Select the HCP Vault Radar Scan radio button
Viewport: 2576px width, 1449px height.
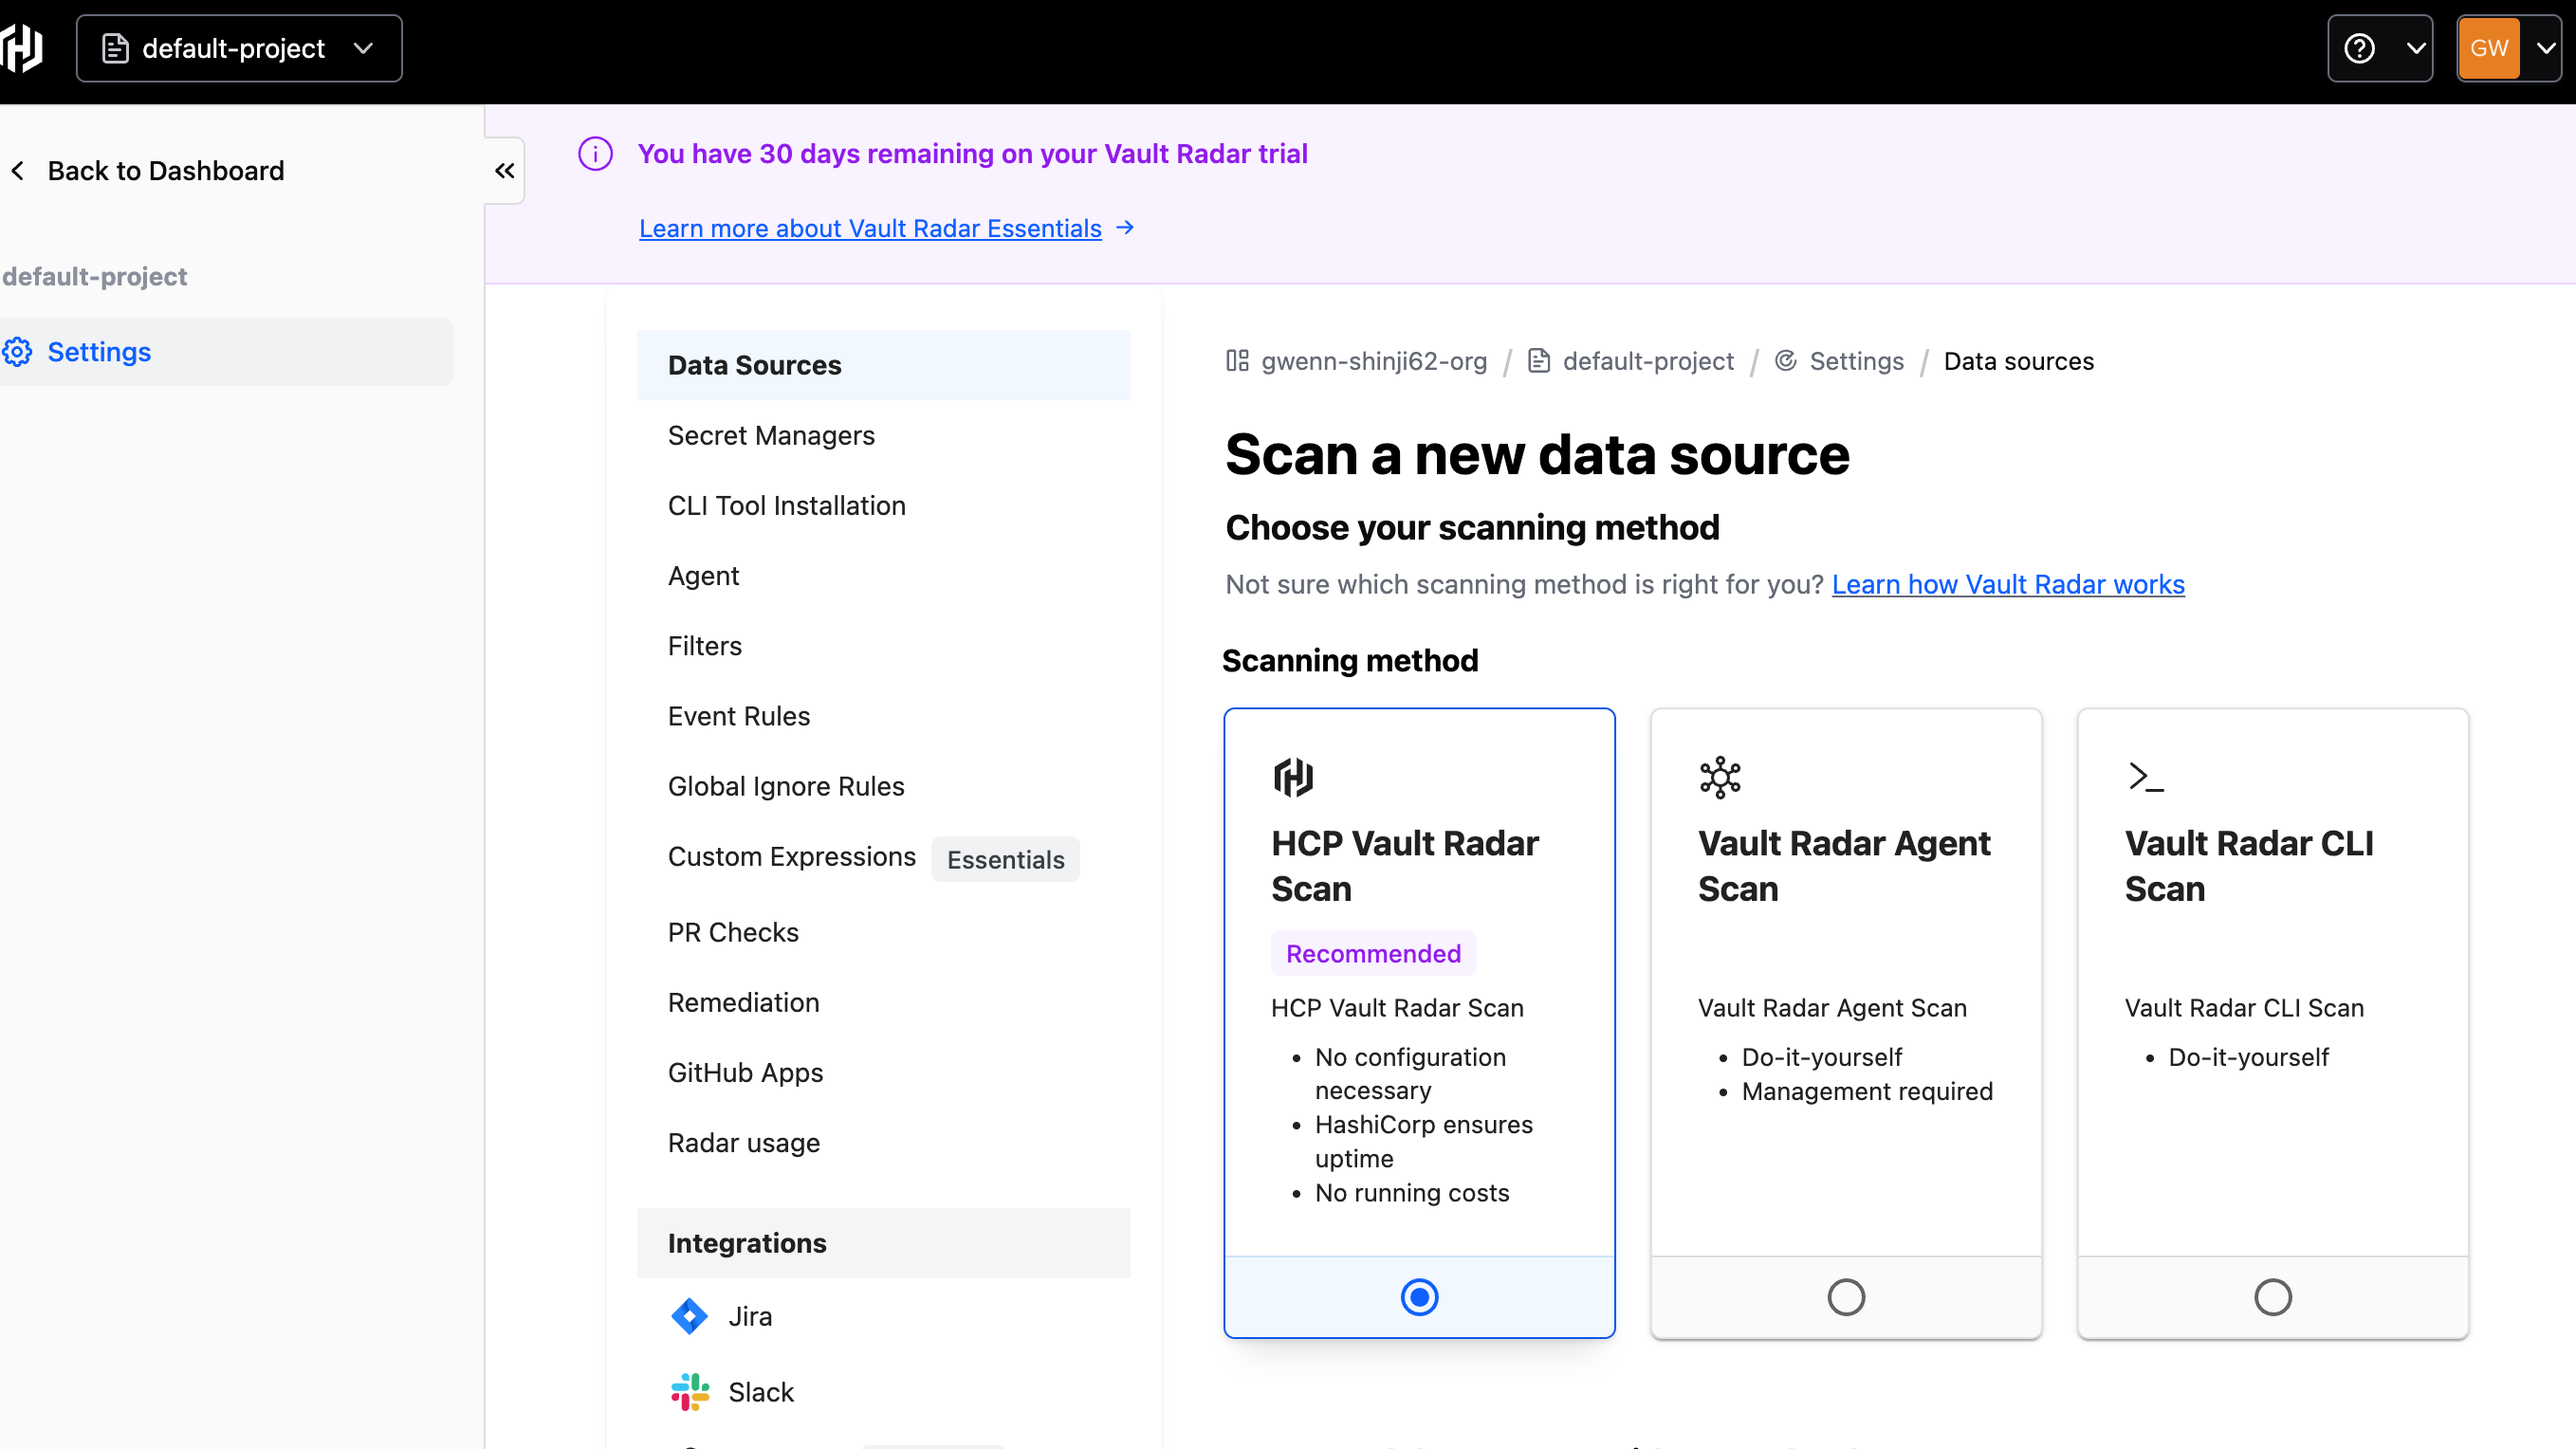1419,1297
